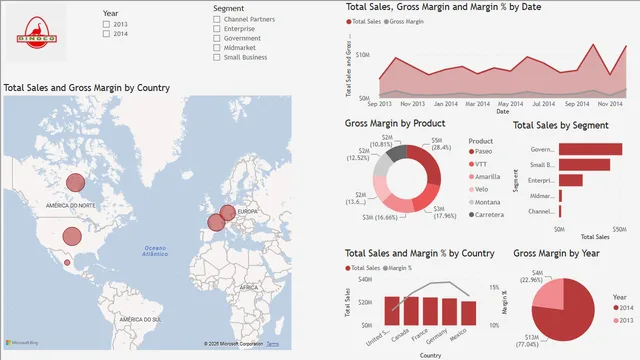The image size is (640, 360).
Task: Select the Government segment bar
Action: [x=591, y=149]
